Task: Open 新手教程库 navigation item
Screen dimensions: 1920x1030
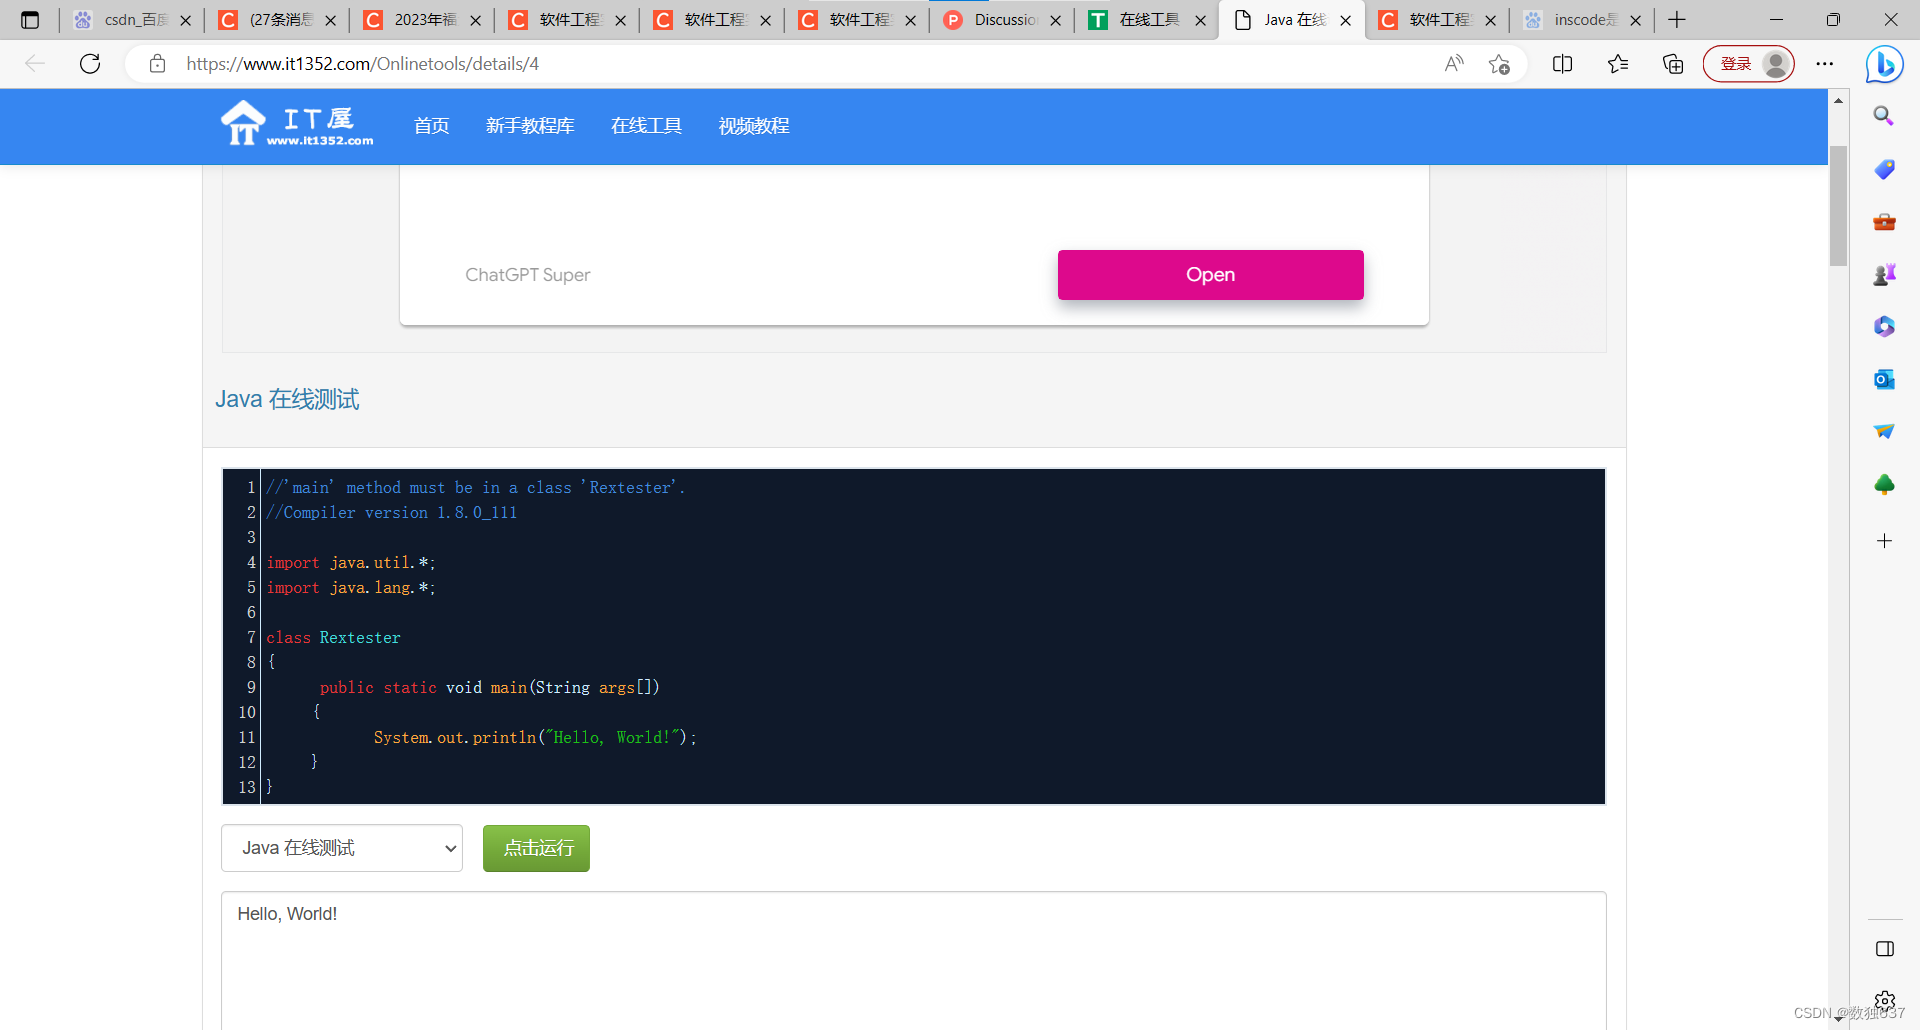Action: [530, 126]
